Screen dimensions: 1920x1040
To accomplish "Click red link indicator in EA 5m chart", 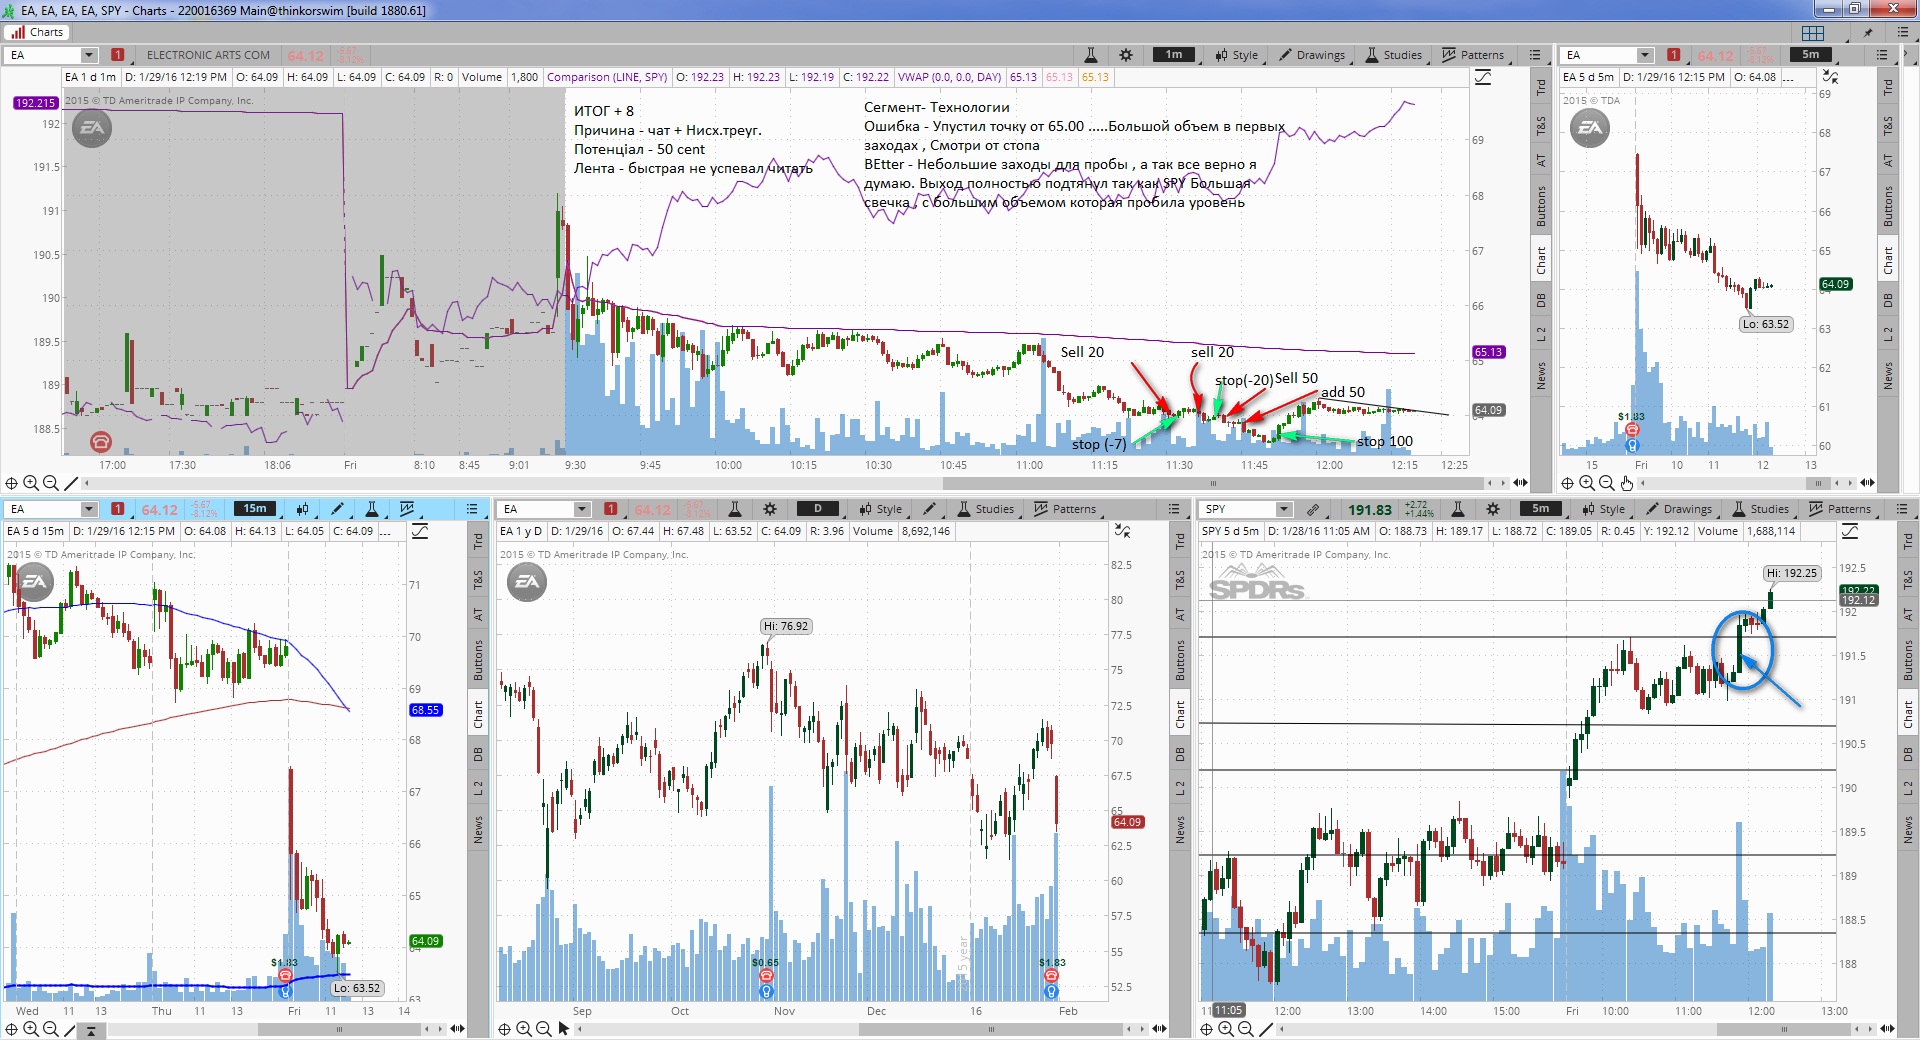I will pyautogui.click(x=1673, y=55).
